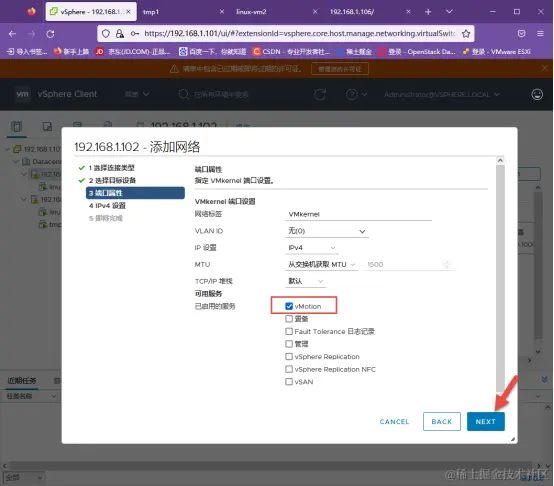
Task: Open the IP 设置 IPv4 dropdown
Action: [312, 248]
